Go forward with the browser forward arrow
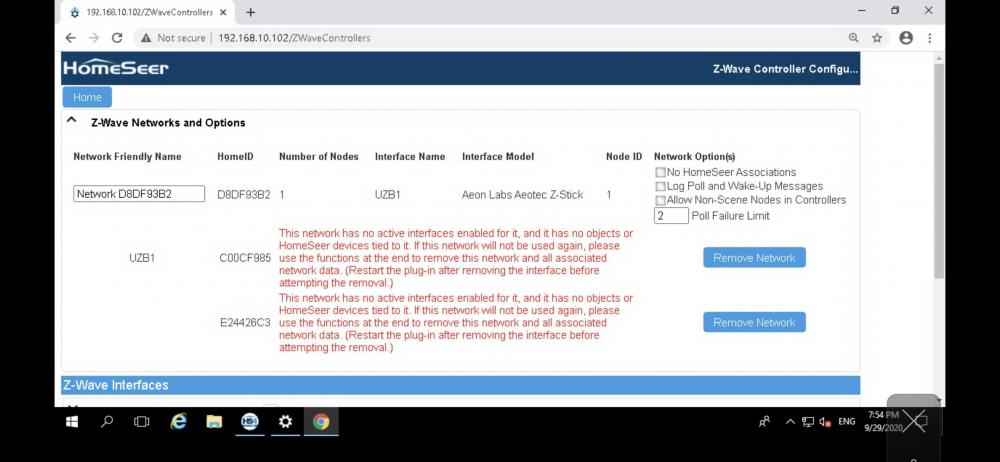 [93, 38]
